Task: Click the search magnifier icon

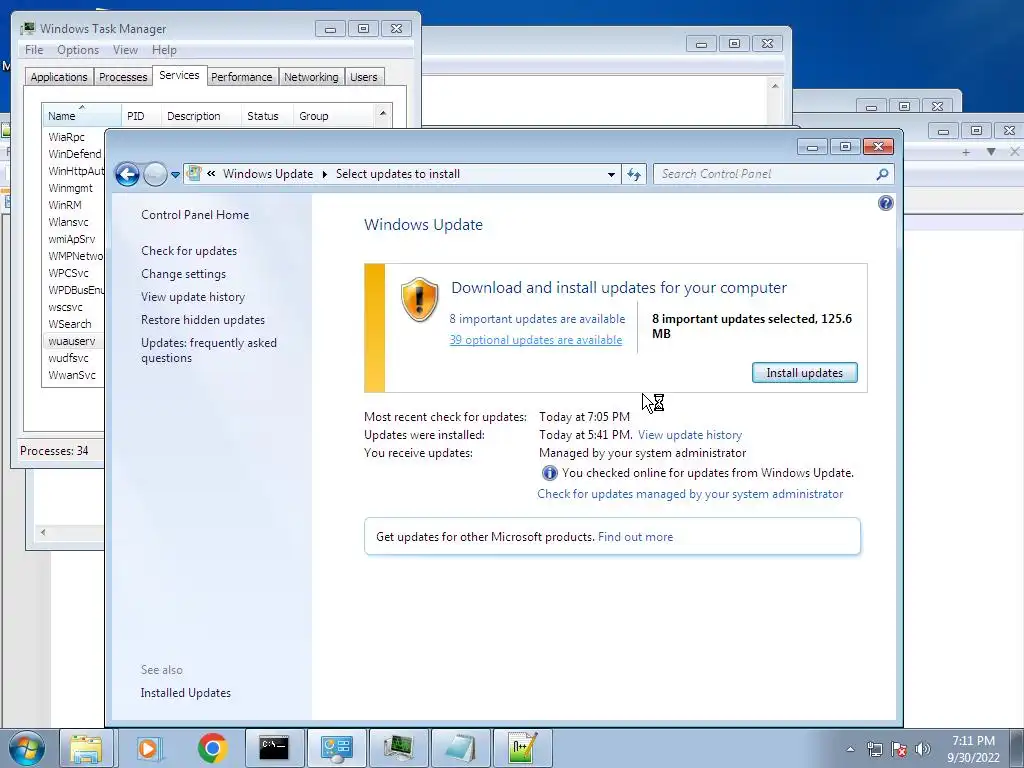Action: [x=882, y=174]
